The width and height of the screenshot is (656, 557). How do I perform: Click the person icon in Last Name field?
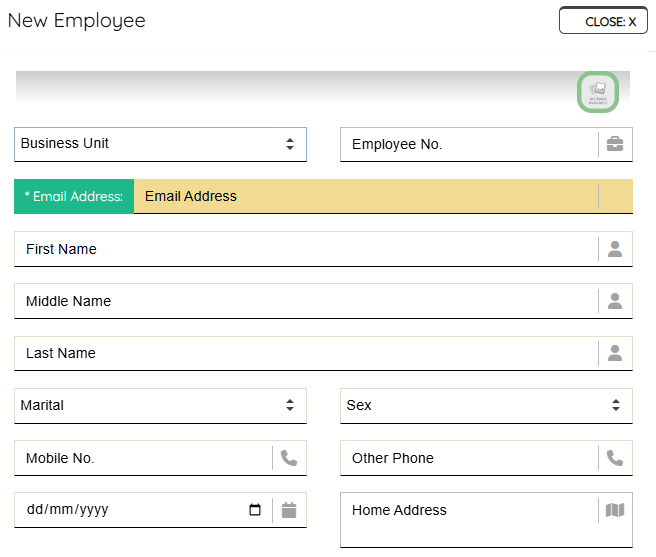click(x=615, y=353)
